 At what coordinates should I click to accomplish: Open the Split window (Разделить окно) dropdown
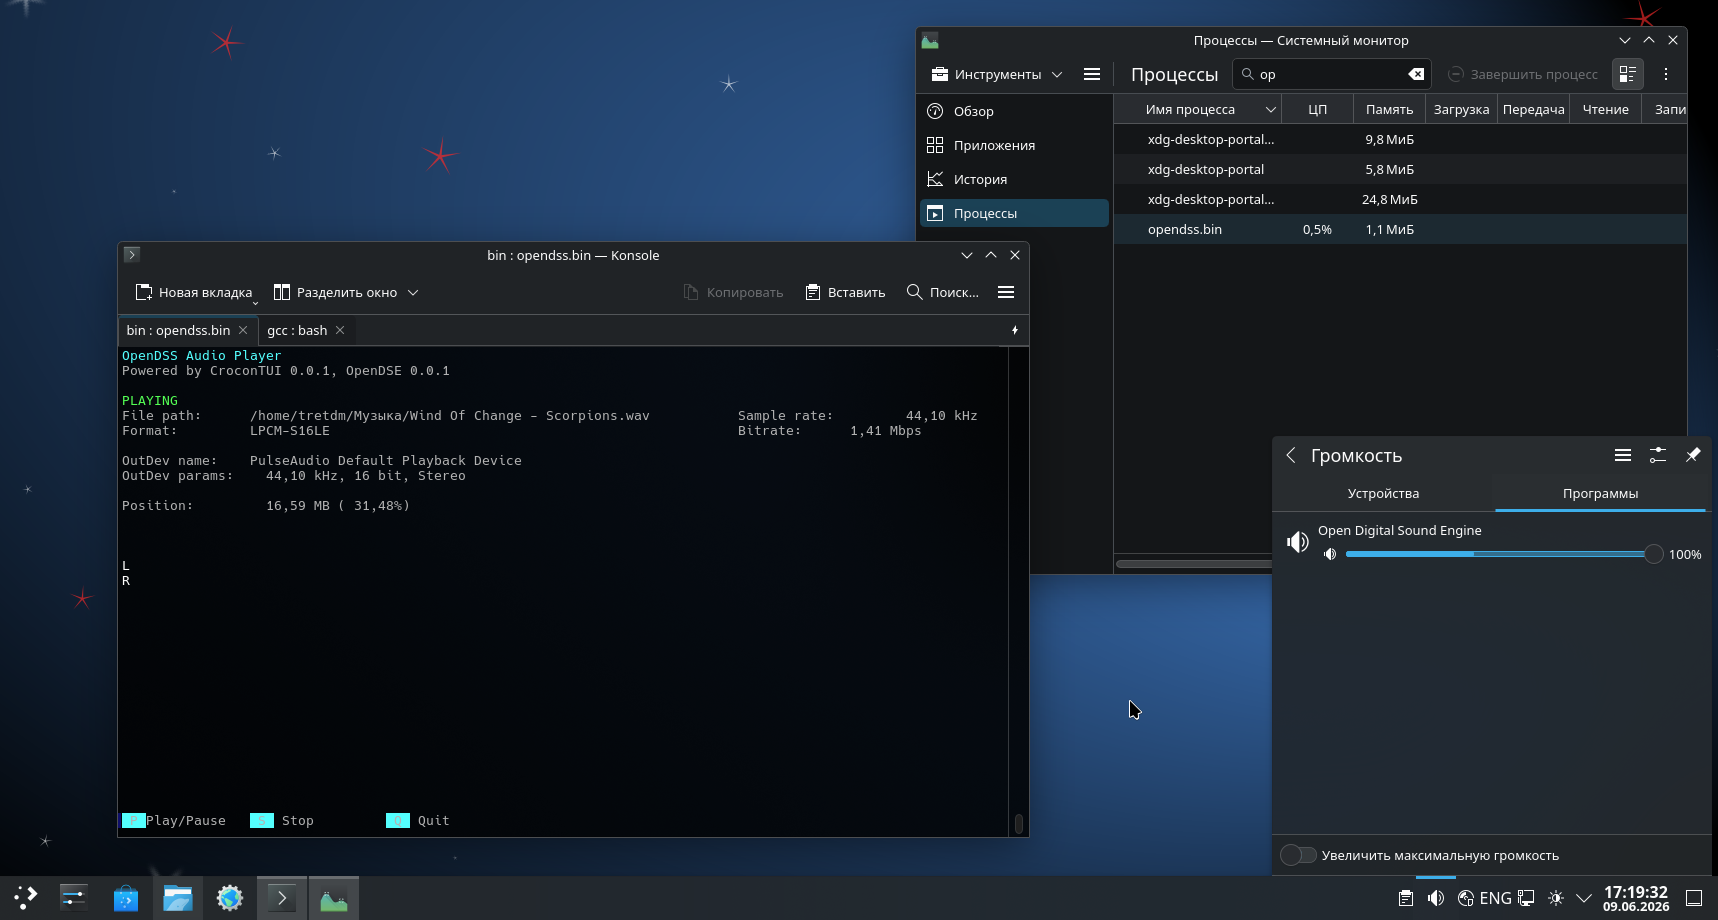click(346, 292)
